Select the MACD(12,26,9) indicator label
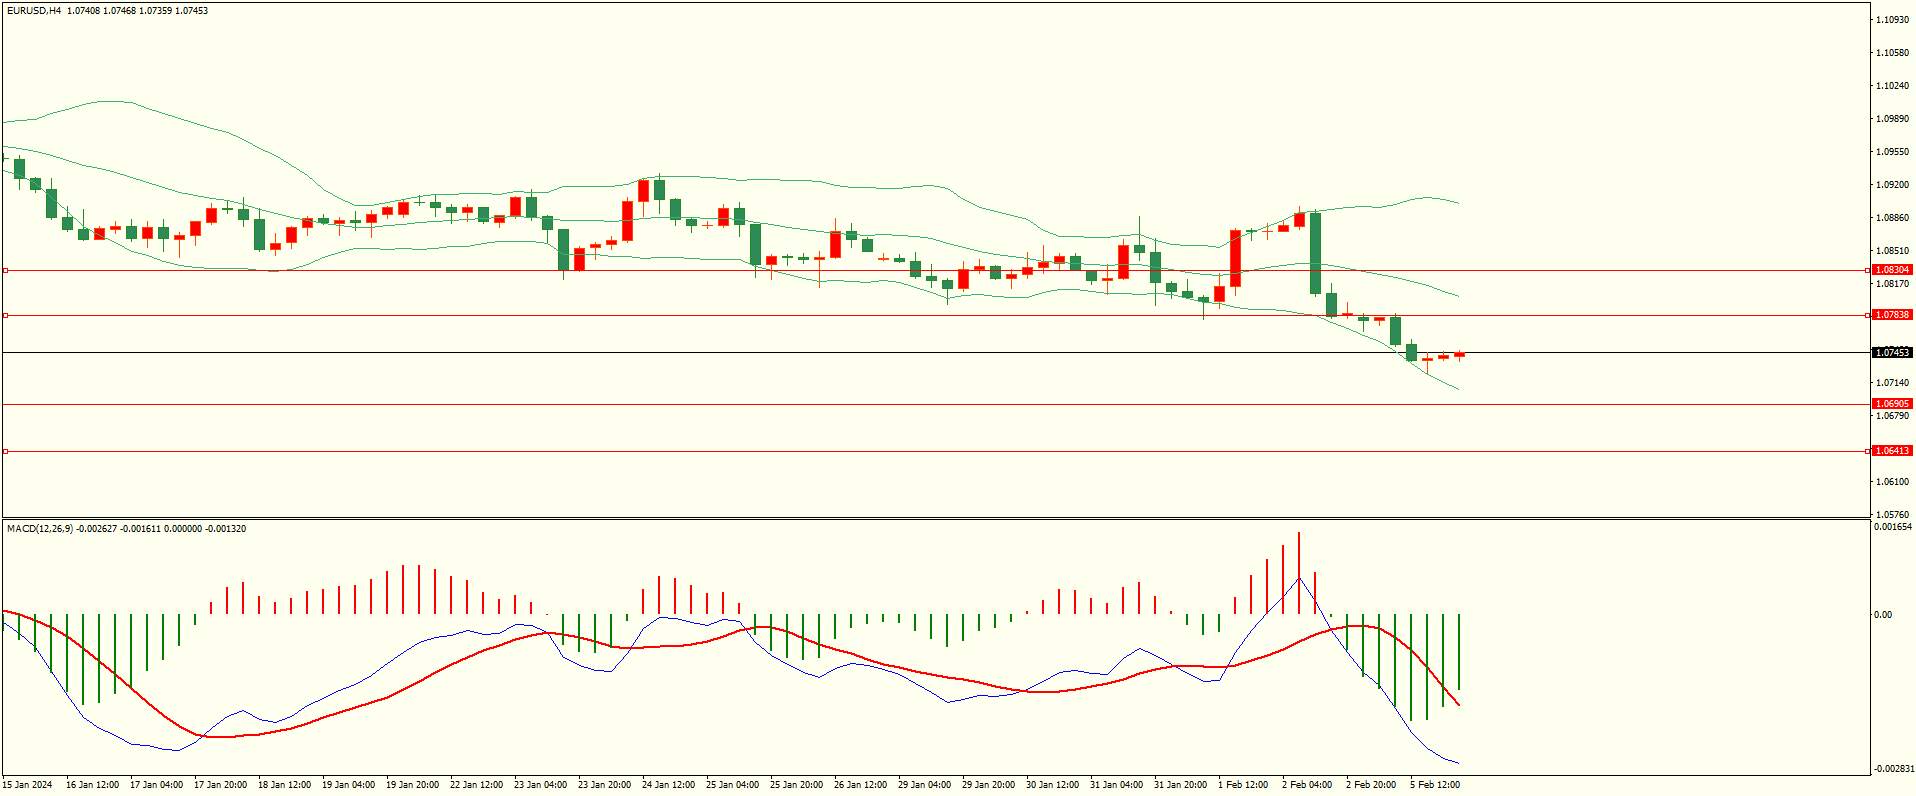Image resolution: width=1916 pixels, height=796 pixels. click(40, 528)
